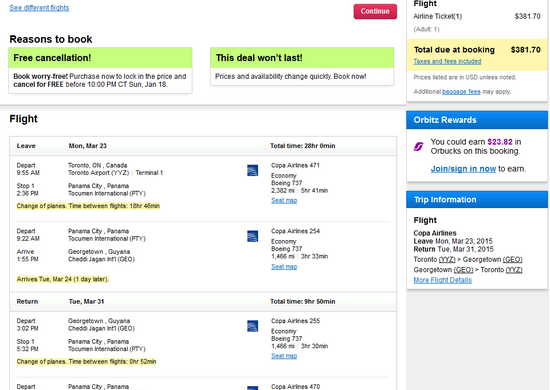Image resolution: width=550 pixels, height=390 pixels.
Task: Click the (GEO) link in Toronto > Georgetown route
Action: click(x=512, y=260)
